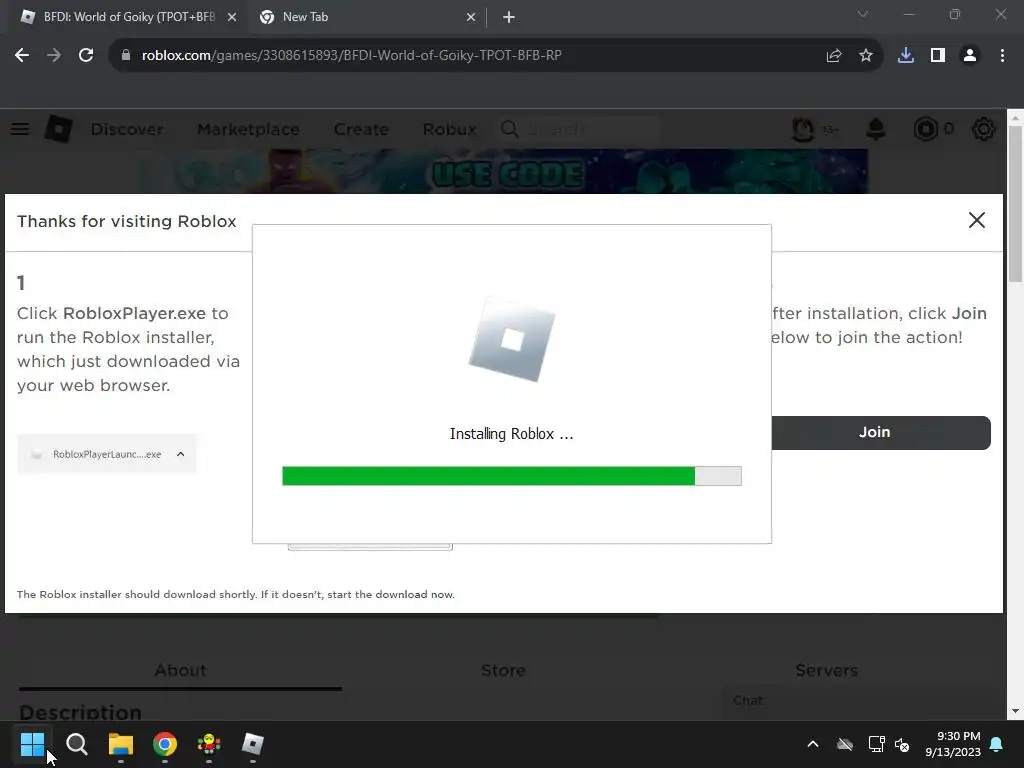Click the USE CODE banner ad
The width and height of the screenshot is (1024, 768).
tap(503, 171)
